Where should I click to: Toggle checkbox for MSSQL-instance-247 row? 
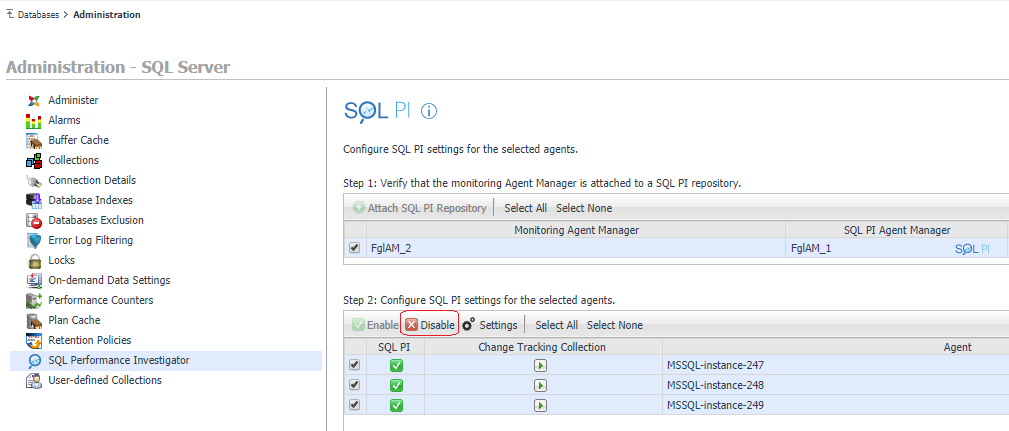point(355,365)
